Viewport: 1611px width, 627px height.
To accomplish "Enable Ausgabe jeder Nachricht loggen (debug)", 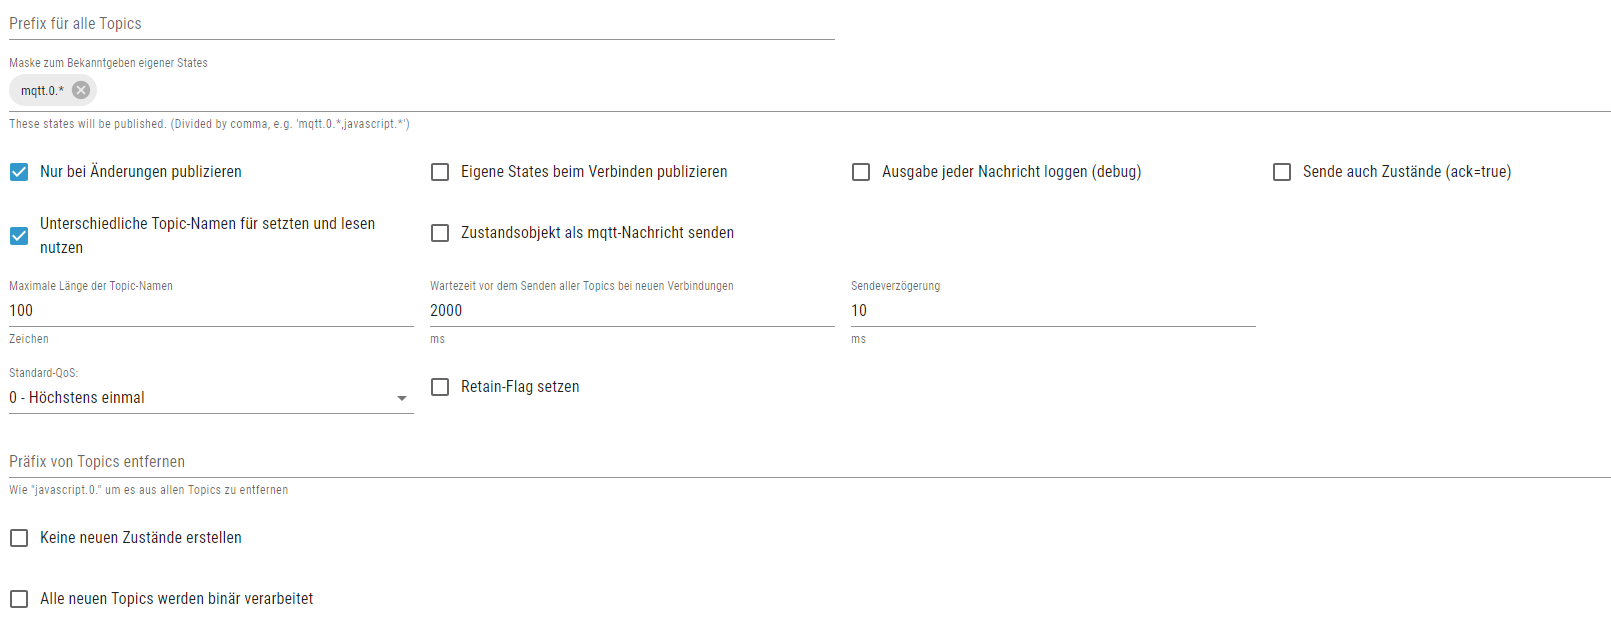I will (x=861, y=172).
